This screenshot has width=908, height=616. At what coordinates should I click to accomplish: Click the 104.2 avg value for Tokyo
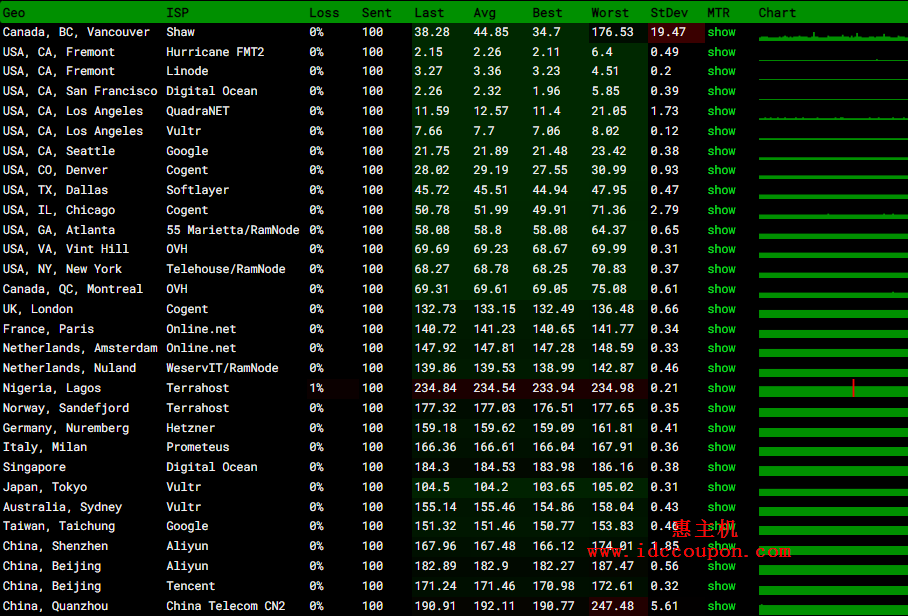tap(490, 486)
